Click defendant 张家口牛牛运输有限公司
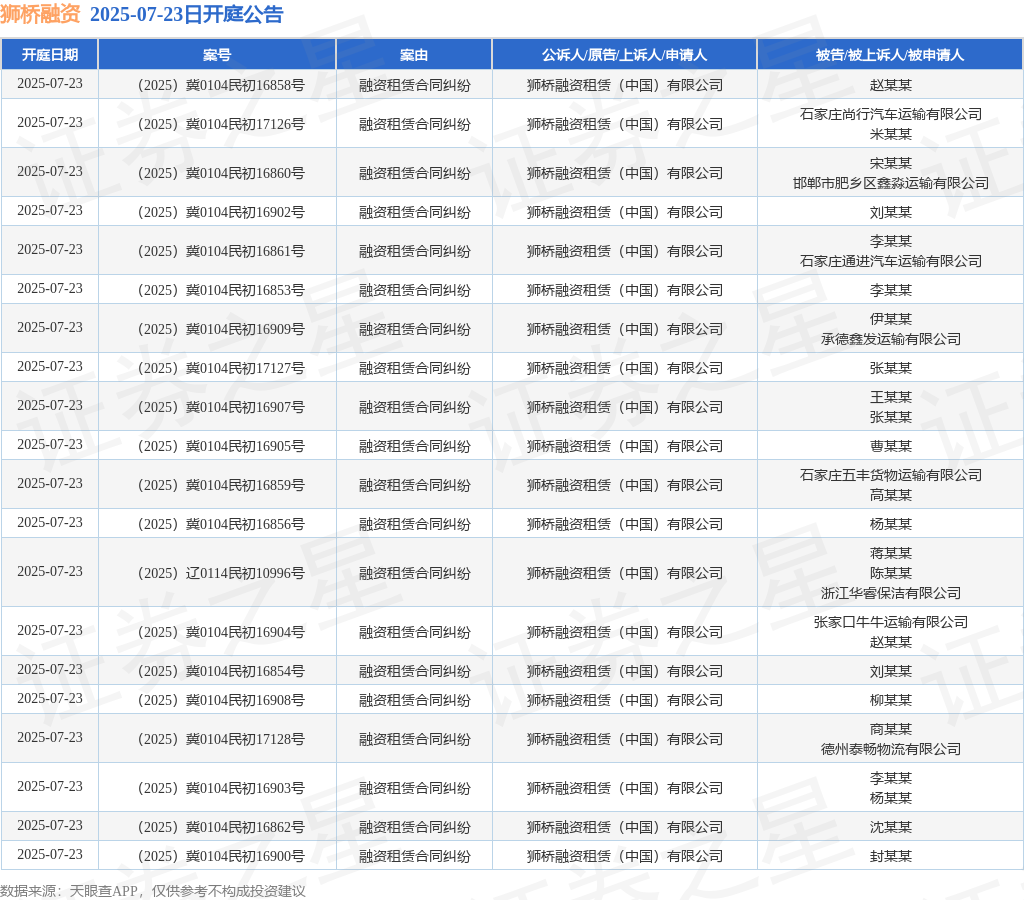This screenshot has height=900, width=1024. click(891, 622)
